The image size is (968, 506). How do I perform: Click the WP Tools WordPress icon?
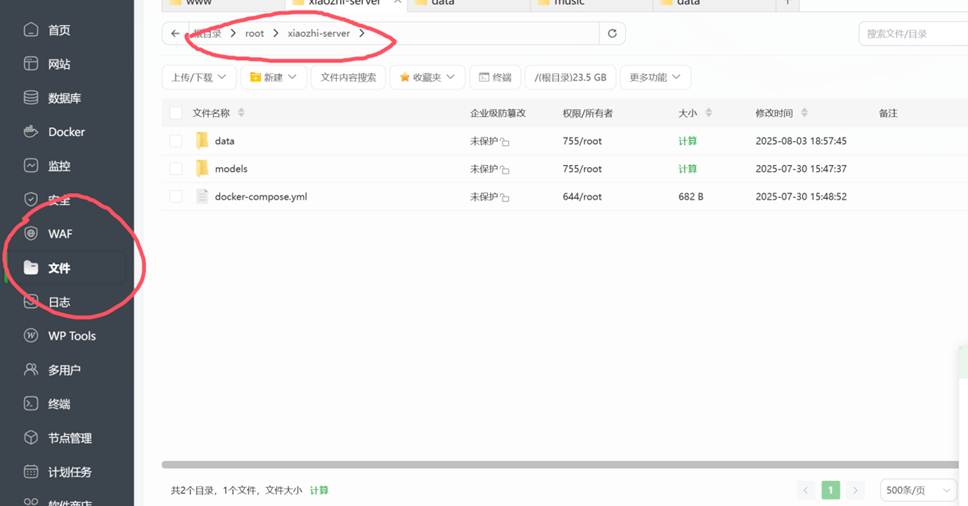pyautogui.click(x=30, y=336)
